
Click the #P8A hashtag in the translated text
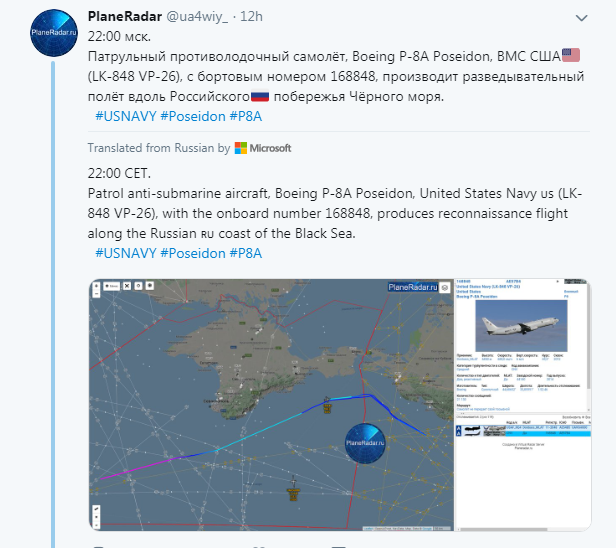click(246, 253)
